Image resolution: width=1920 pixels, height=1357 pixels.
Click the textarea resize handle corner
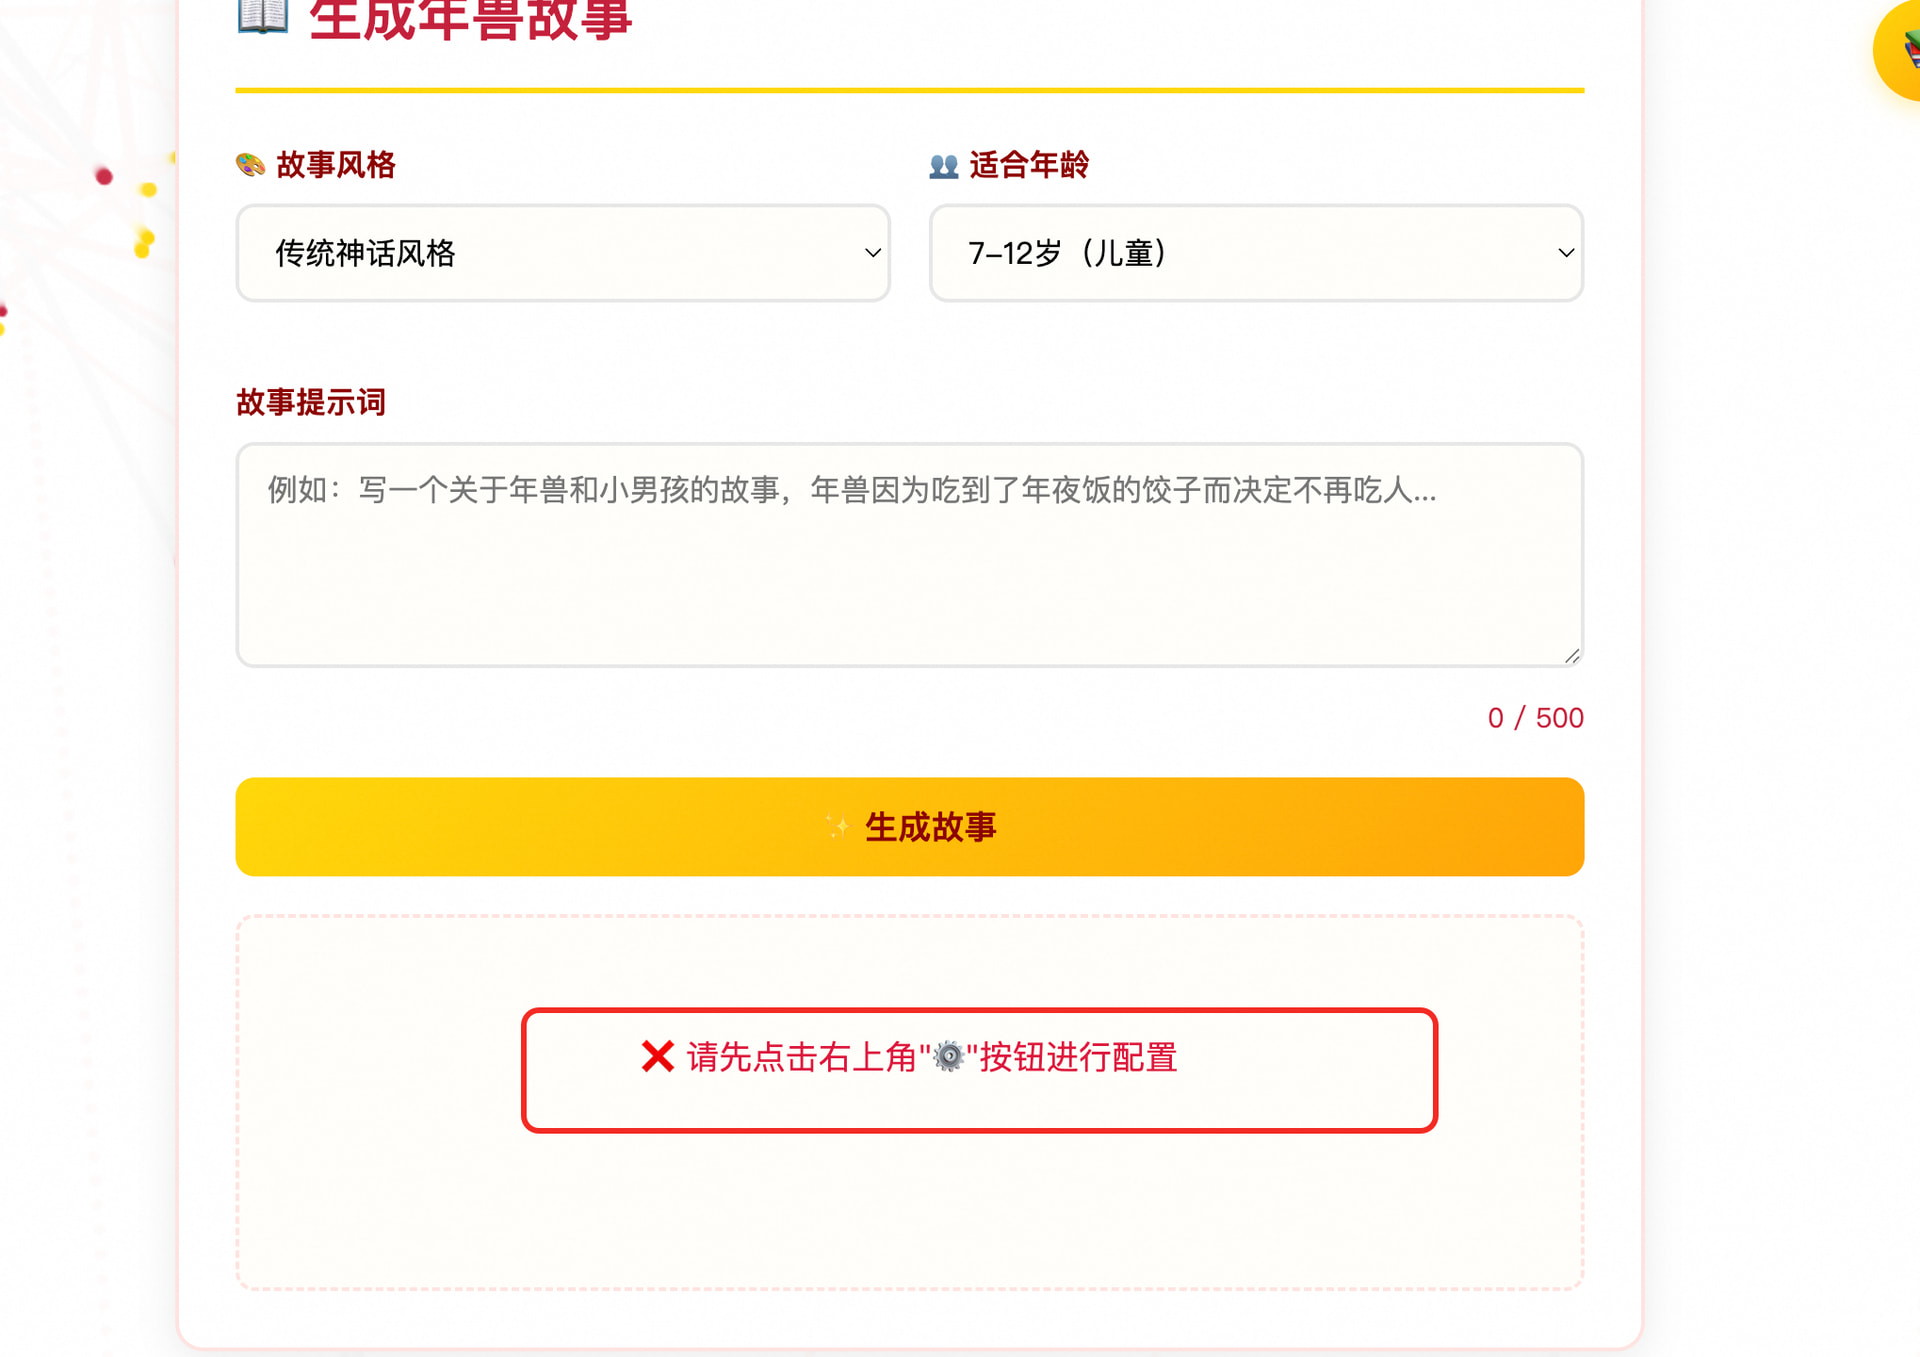pos(1572,656)
